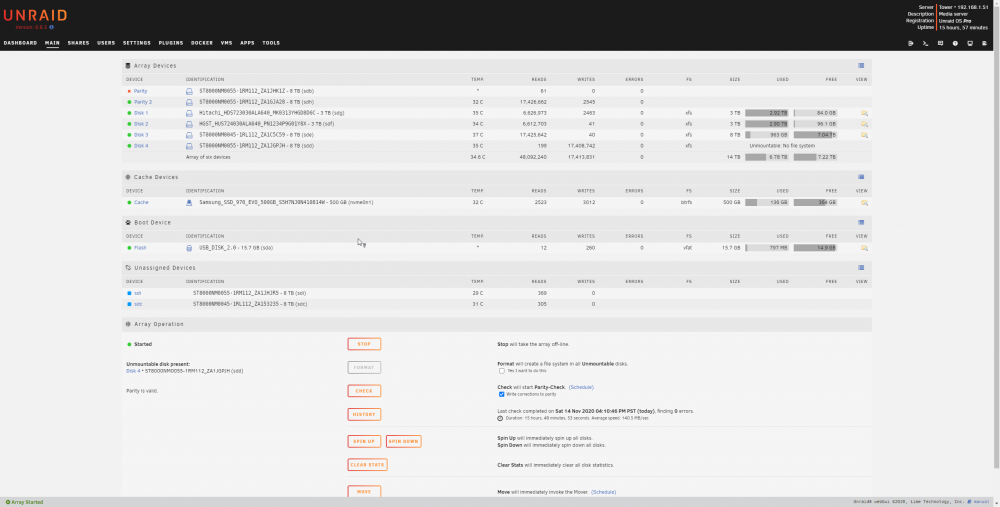
Task: Open the Disk 3 device link
Action: click(141, 135)
